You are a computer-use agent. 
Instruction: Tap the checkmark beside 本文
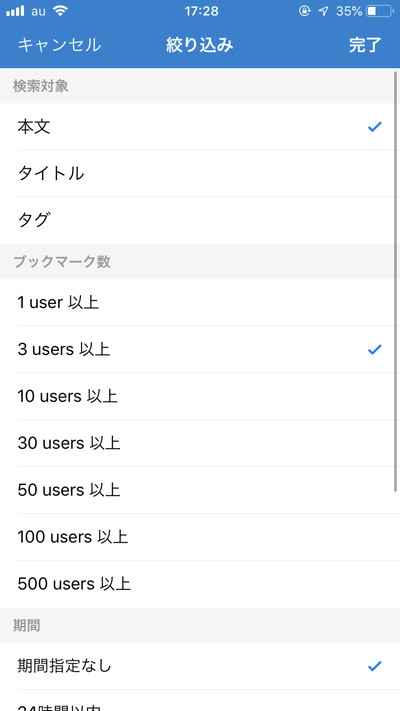[x=375, y=127]
